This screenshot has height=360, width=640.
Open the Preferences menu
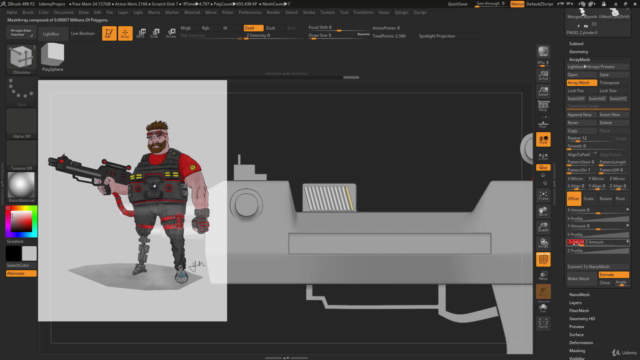click(x=250, y=12)
